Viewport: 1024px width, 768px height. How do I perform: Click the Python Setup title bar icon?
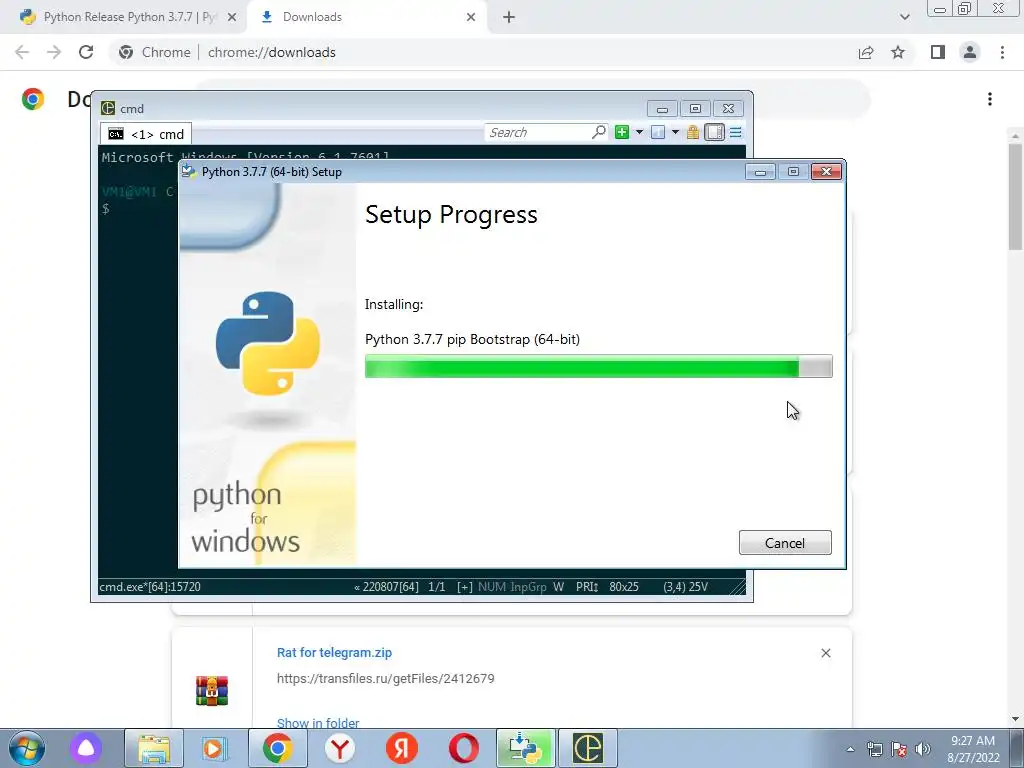pos(189,171)
